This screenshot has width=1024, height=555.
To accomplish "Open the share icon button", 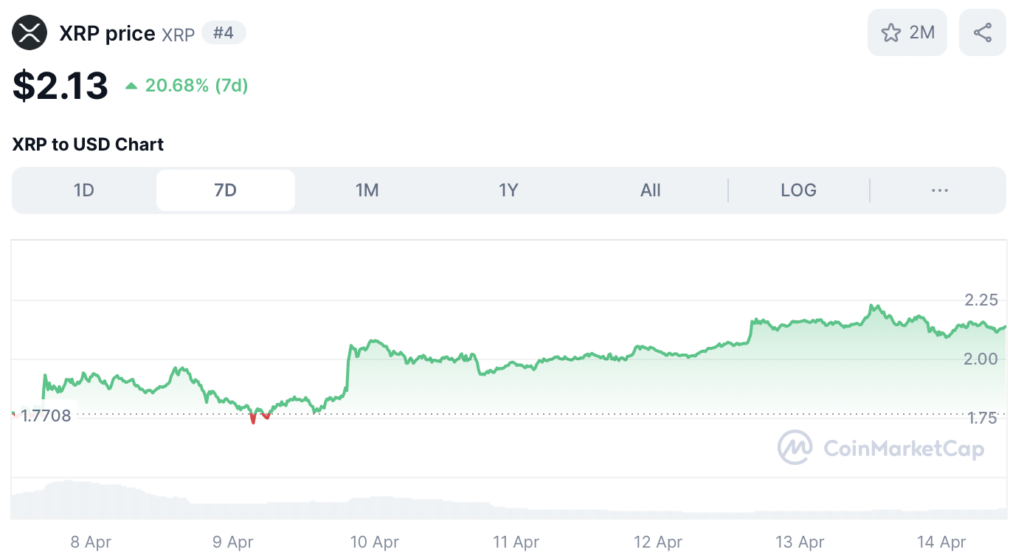I will click(x=982, y=33).
